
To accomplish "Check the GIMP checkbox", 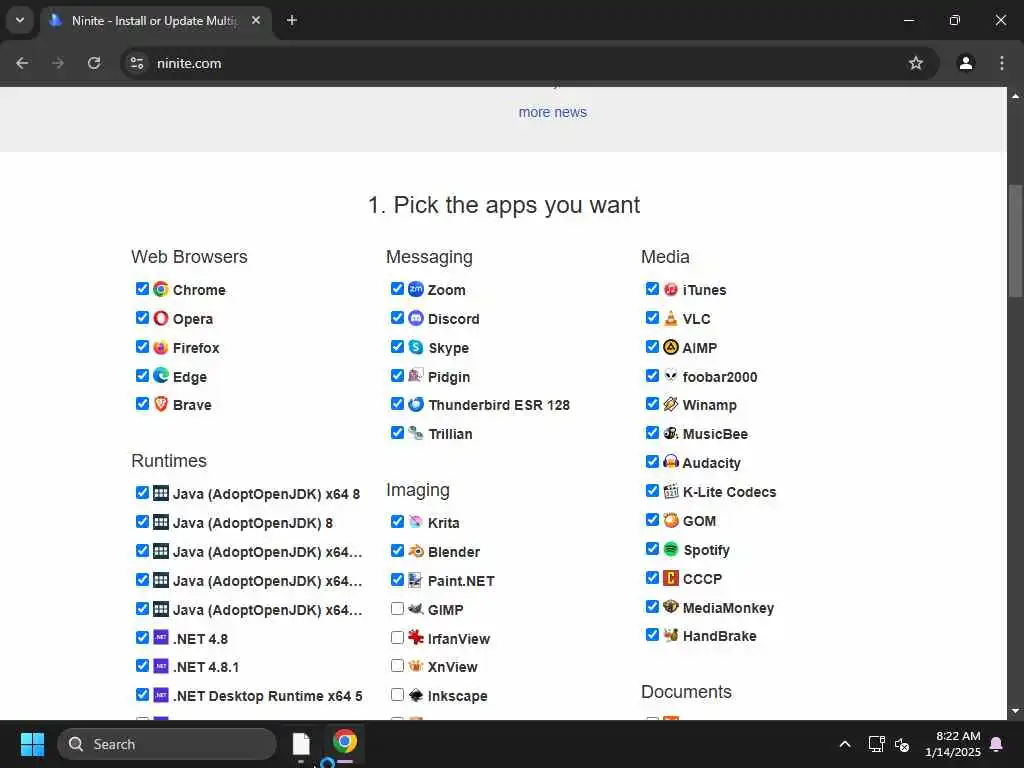I will (397, 609).
